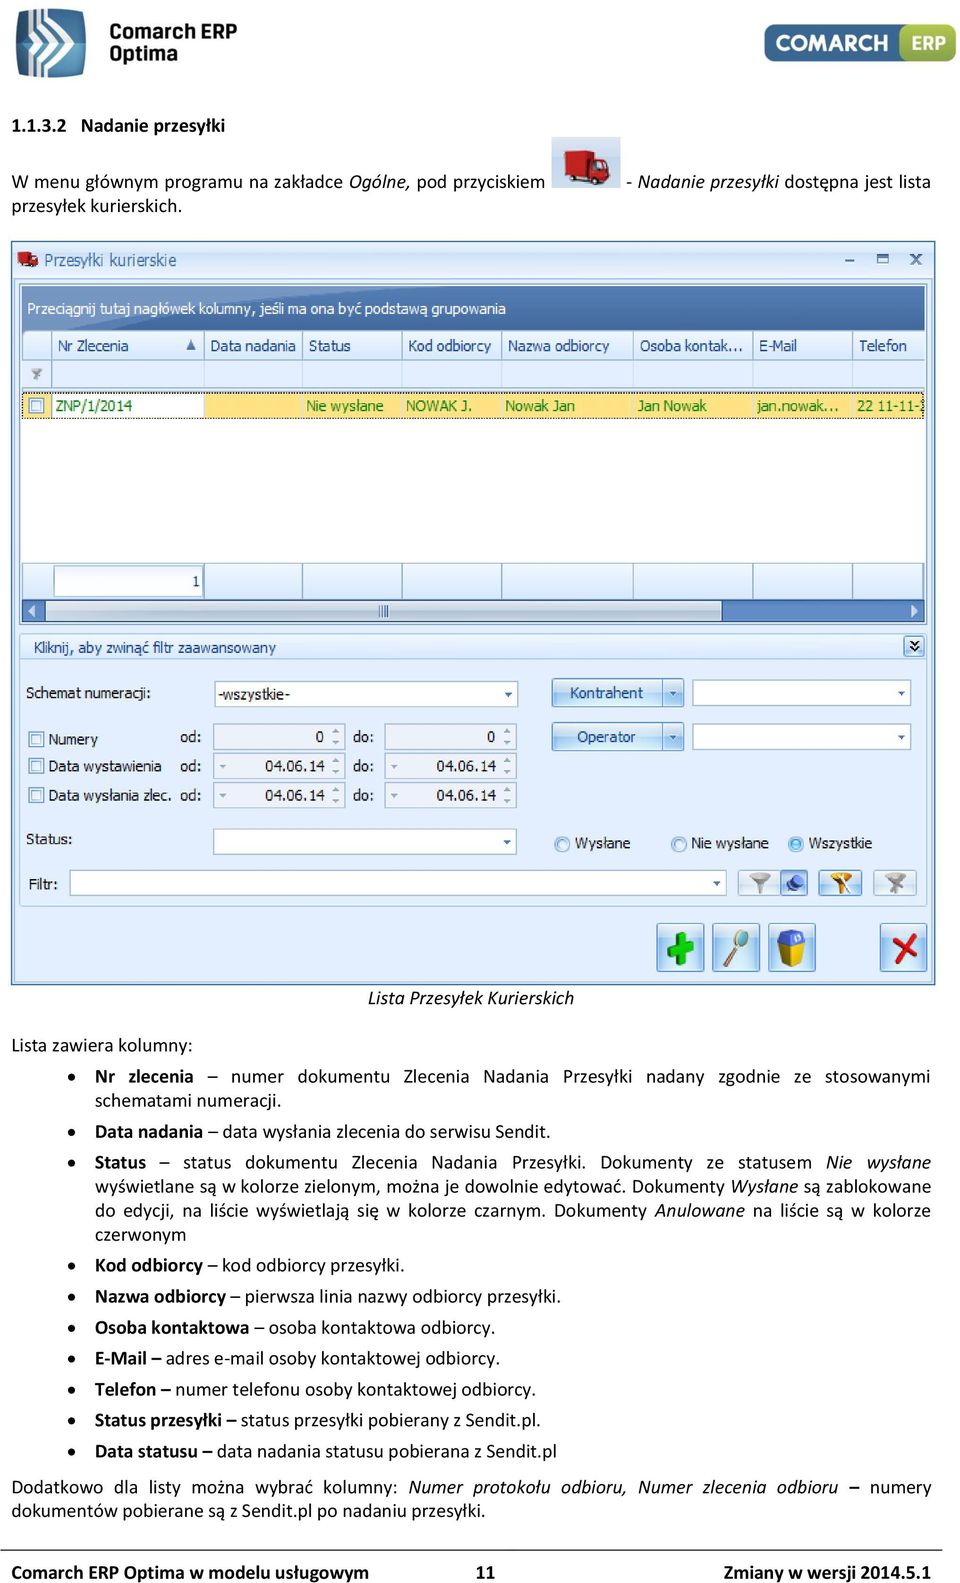
Task: Click the Data nadania column header
Action: click(x=253, y=346)
